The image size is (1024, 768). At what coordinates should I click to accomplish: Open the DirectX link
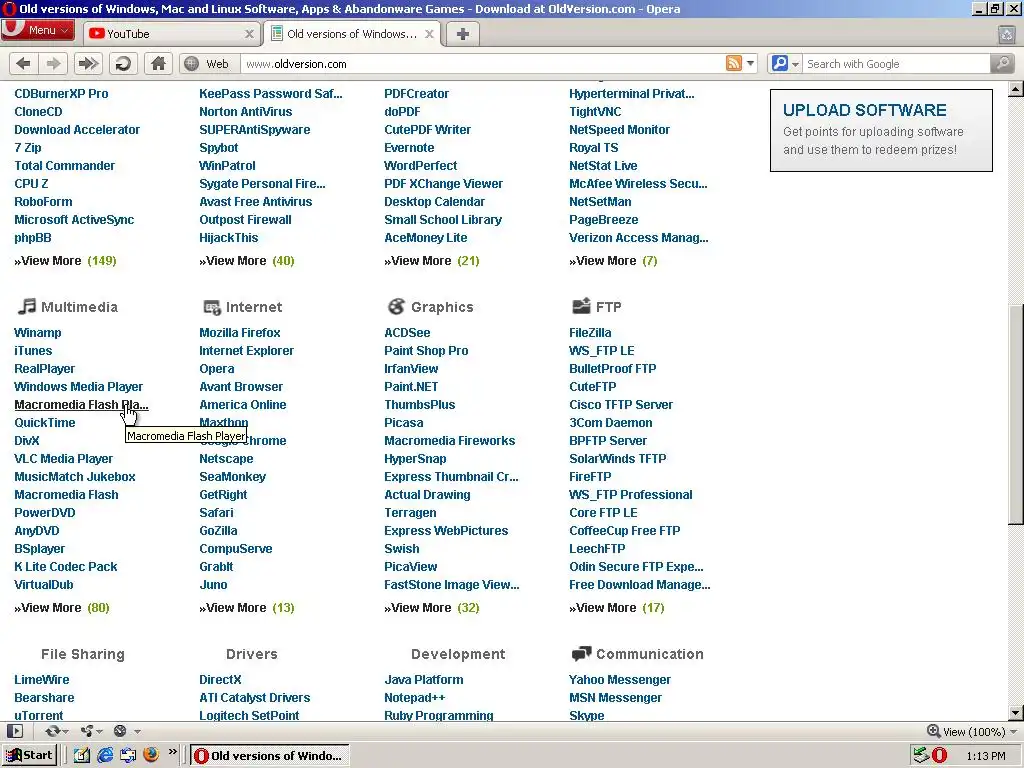[x=220, y=680]
